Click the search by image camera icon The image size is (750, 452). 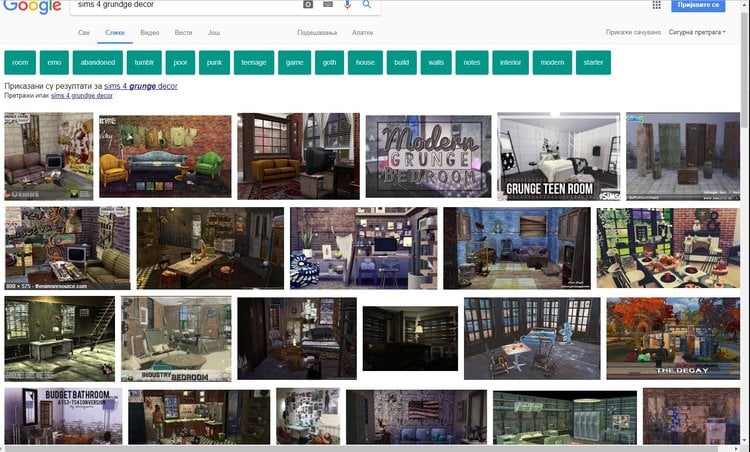pyautogui.click(x=308, y=4)
